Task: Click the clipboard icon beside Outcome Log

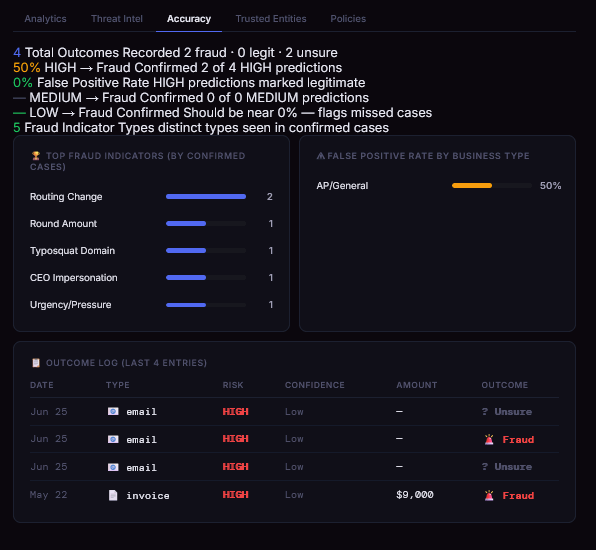Action: 36,363
